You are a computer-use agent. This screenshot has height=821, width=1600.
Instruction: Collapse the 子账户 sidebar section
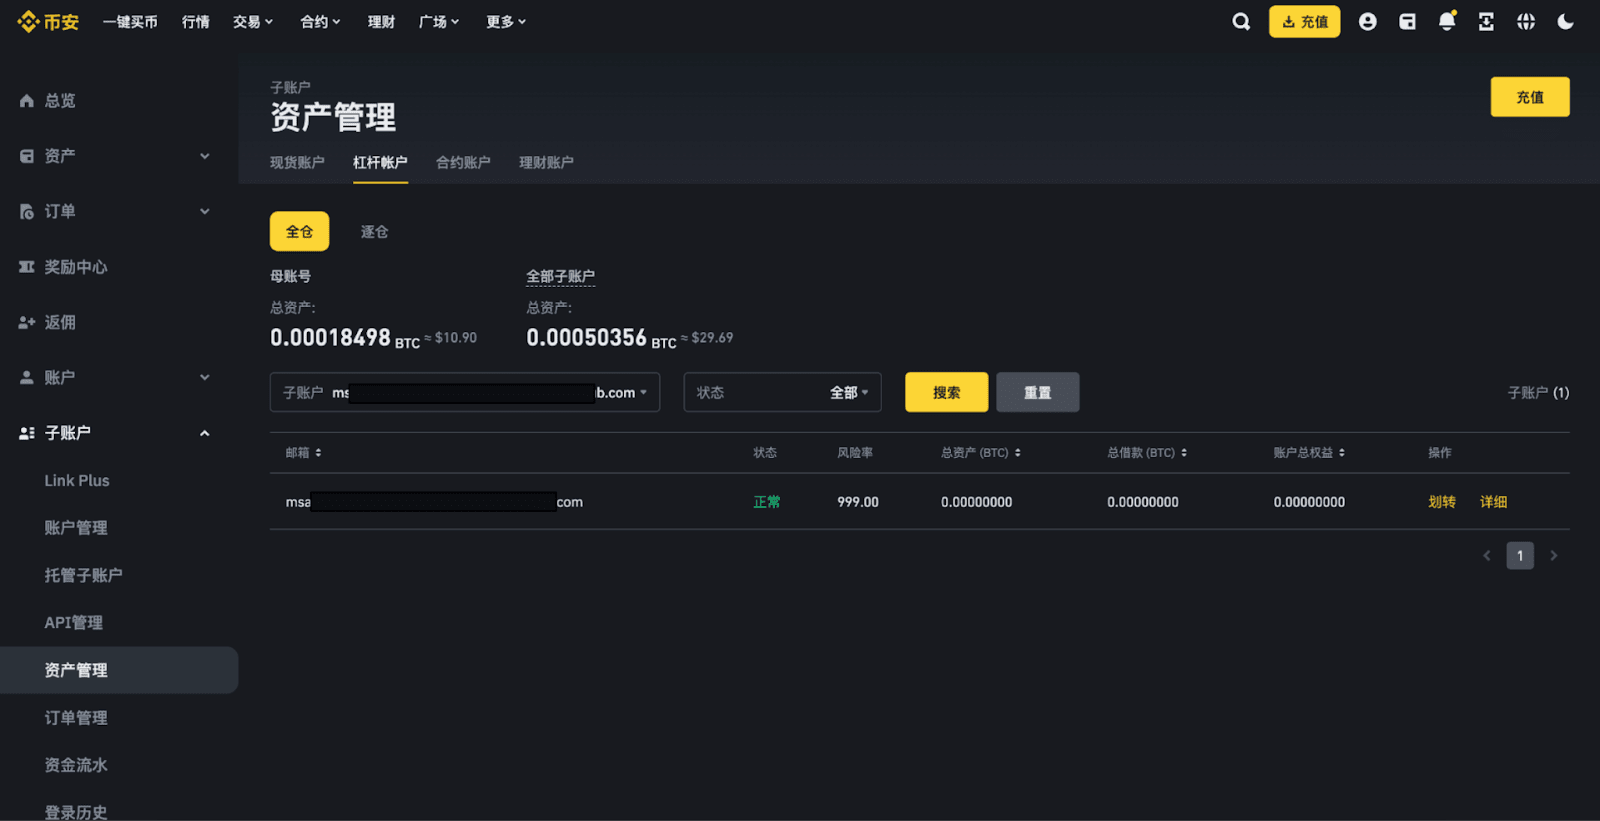pos(204,433)
